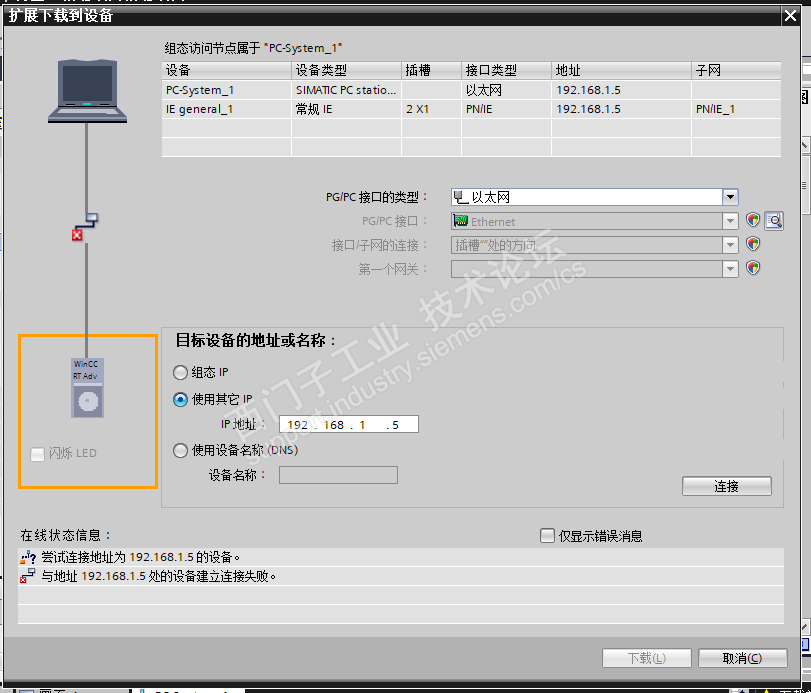811x693 pixels.
Task: Click the error icon for connection failed message
Action: tap(27, 576)
